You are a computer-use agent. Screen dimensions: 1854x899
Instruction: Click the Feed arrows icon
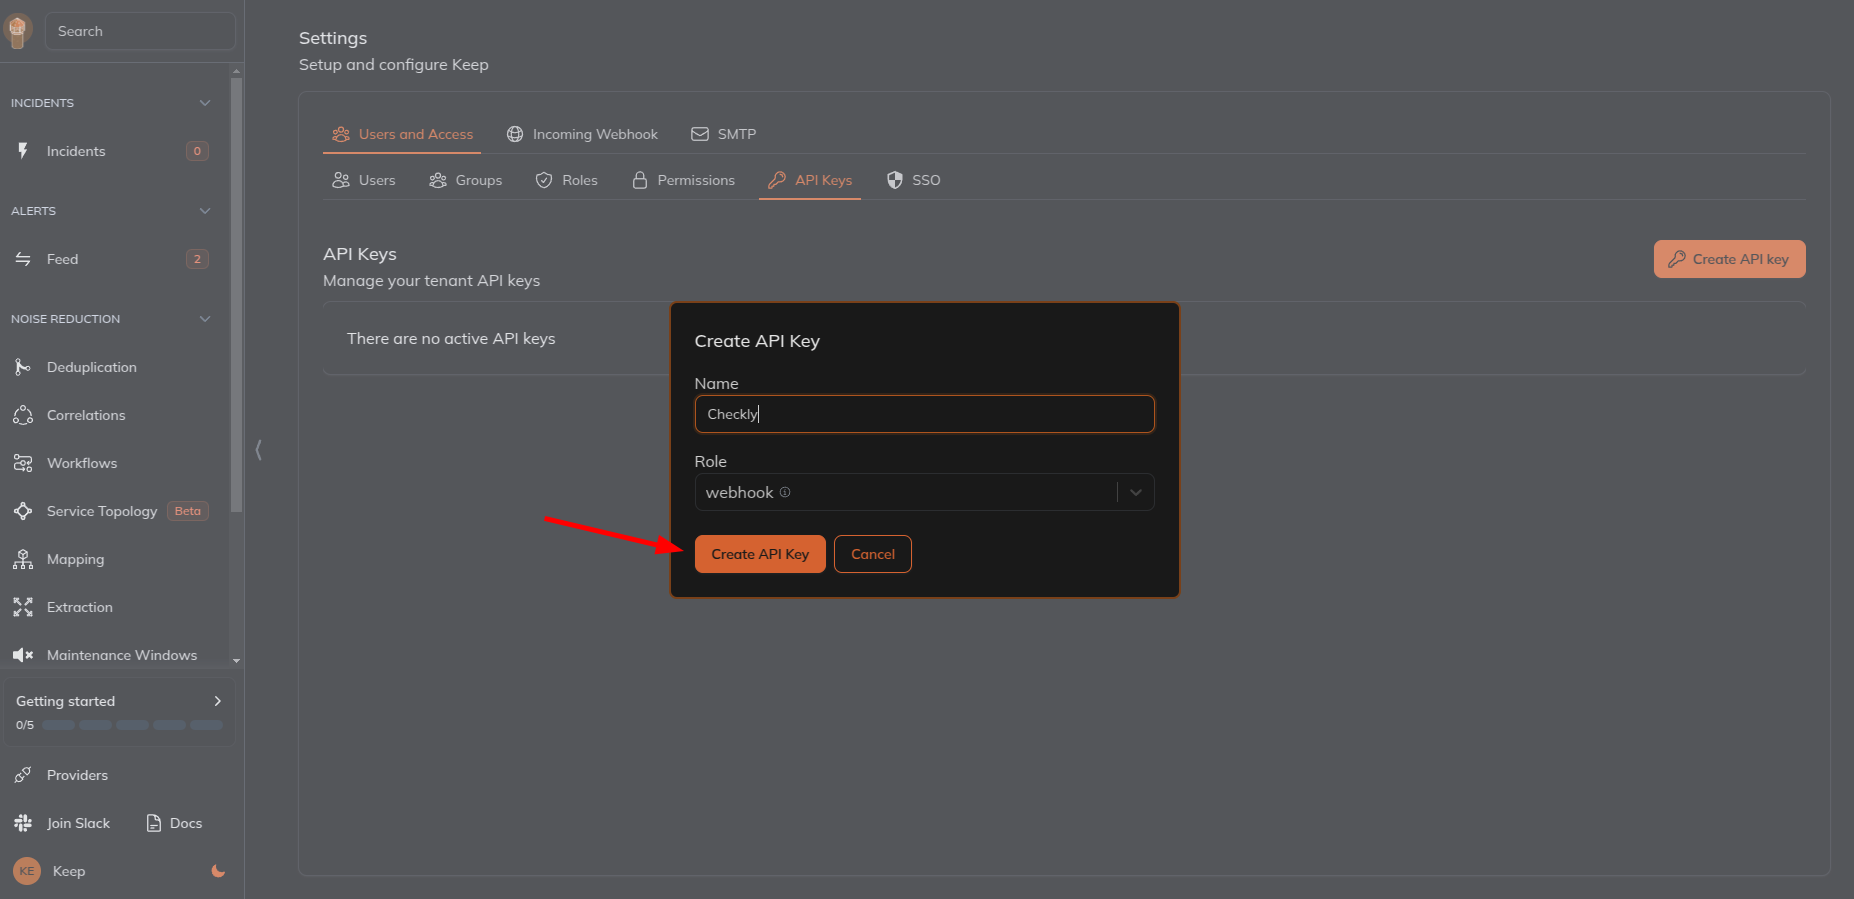(x=23, y=259)
